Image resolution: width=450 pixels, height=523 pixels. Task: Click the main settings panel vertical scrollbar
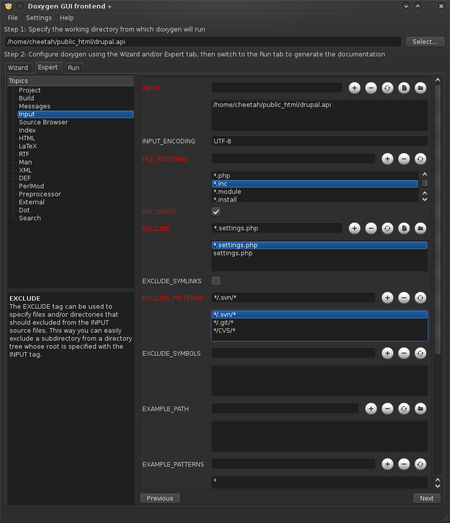(438, 220)
